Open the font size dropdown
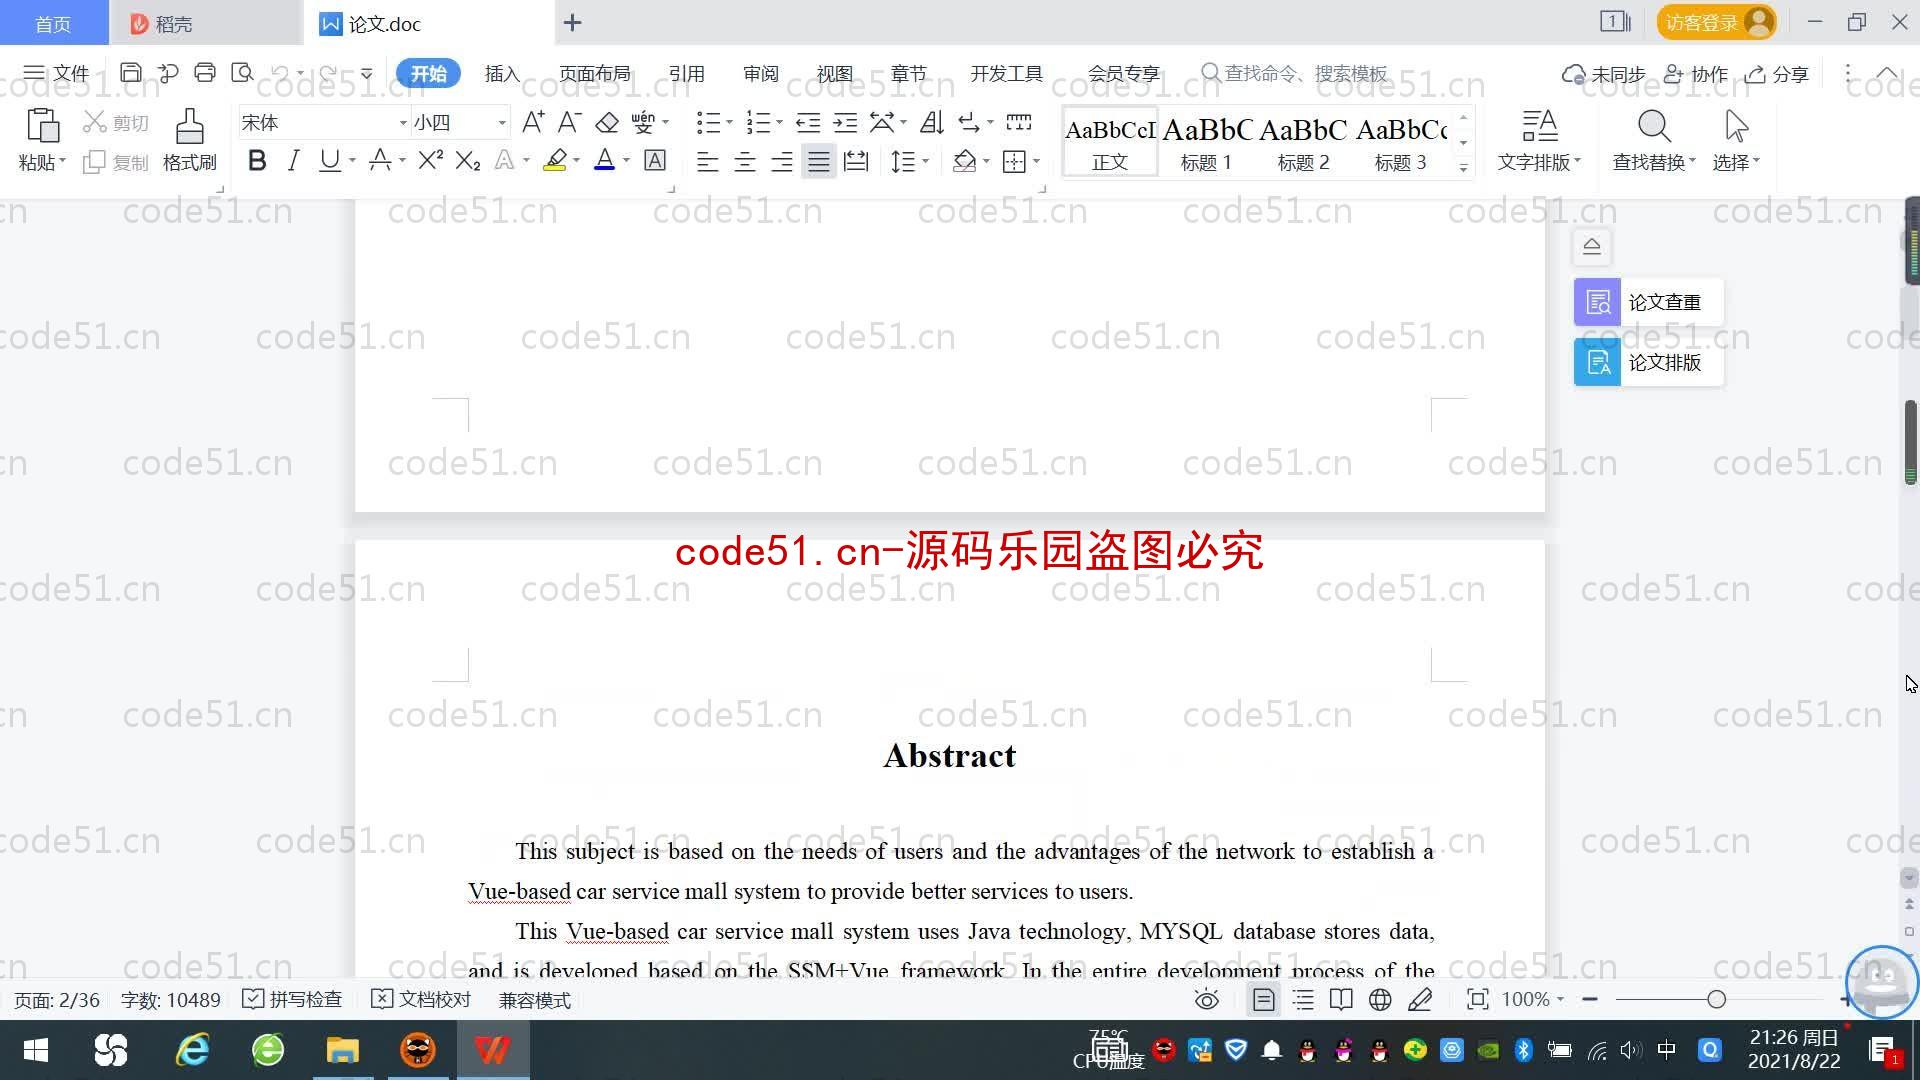The height and width of the screenshot is (1080, 1920). [502, 123]
